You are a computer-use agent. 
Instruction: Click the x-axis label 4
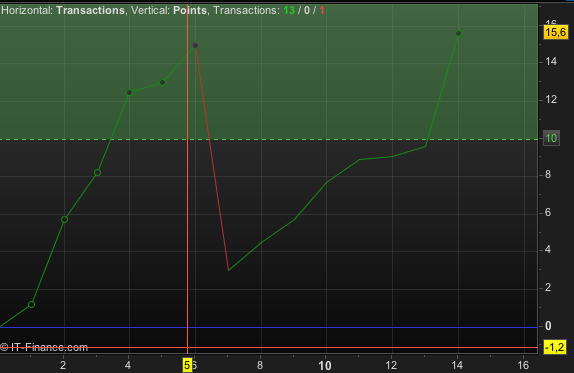click(128, 365)
